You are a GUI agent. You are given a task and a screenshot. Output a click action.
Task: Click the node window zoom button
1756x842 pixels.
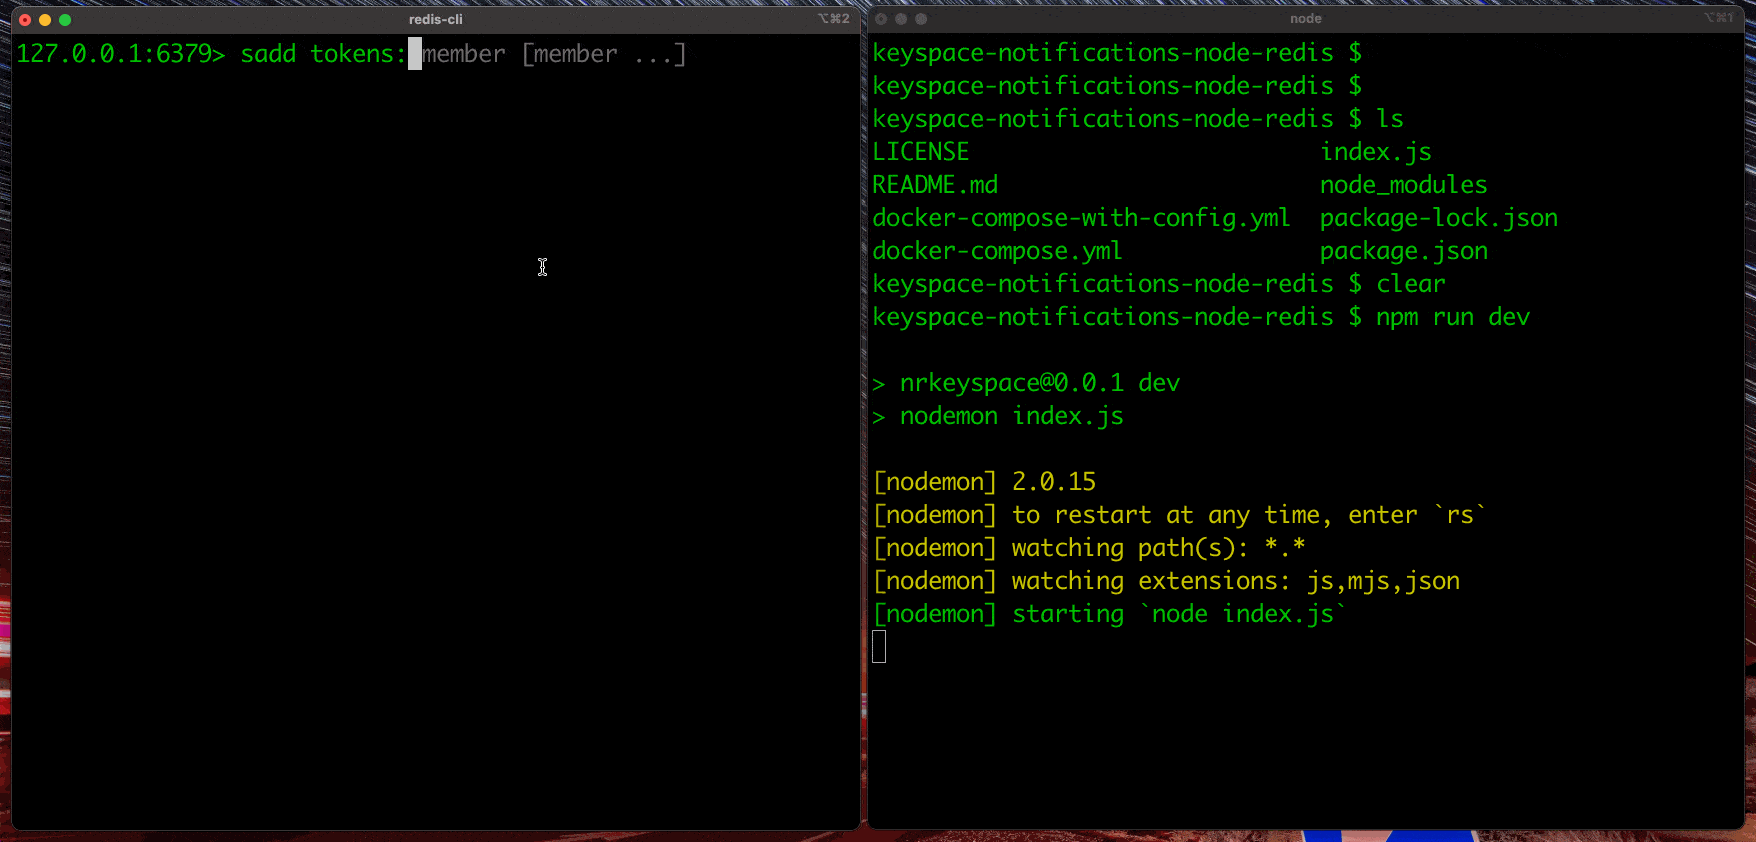tap(921, 19)
